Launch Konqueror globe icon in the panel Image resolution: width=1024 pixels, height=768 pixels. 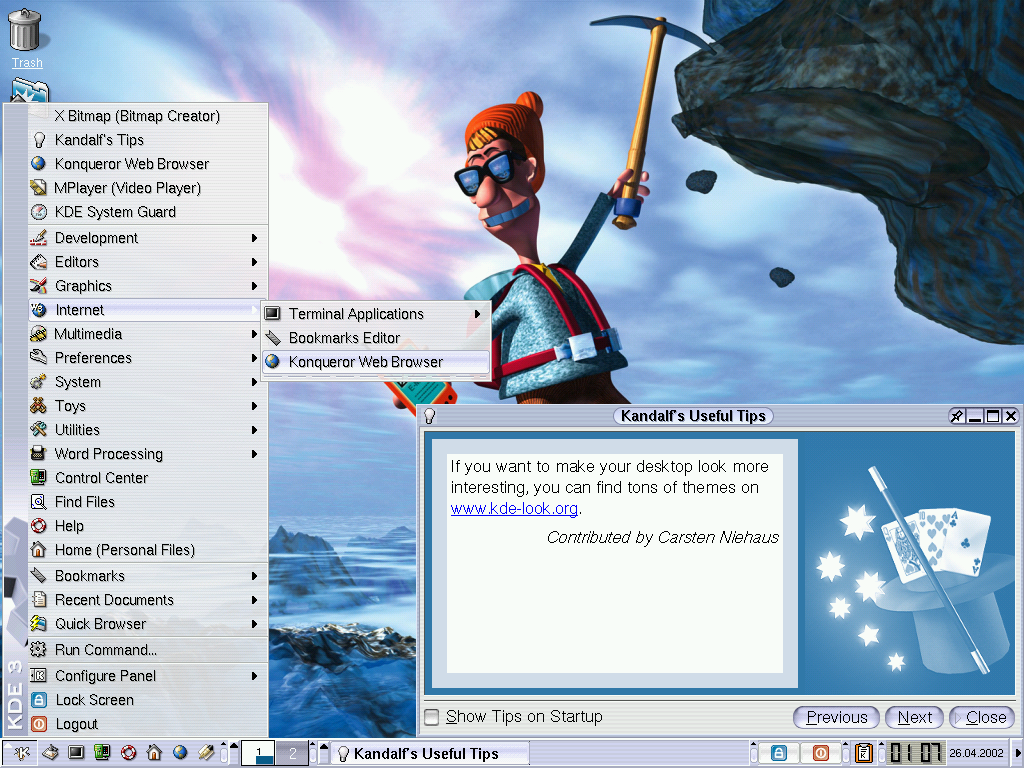[x=180, y=753]
